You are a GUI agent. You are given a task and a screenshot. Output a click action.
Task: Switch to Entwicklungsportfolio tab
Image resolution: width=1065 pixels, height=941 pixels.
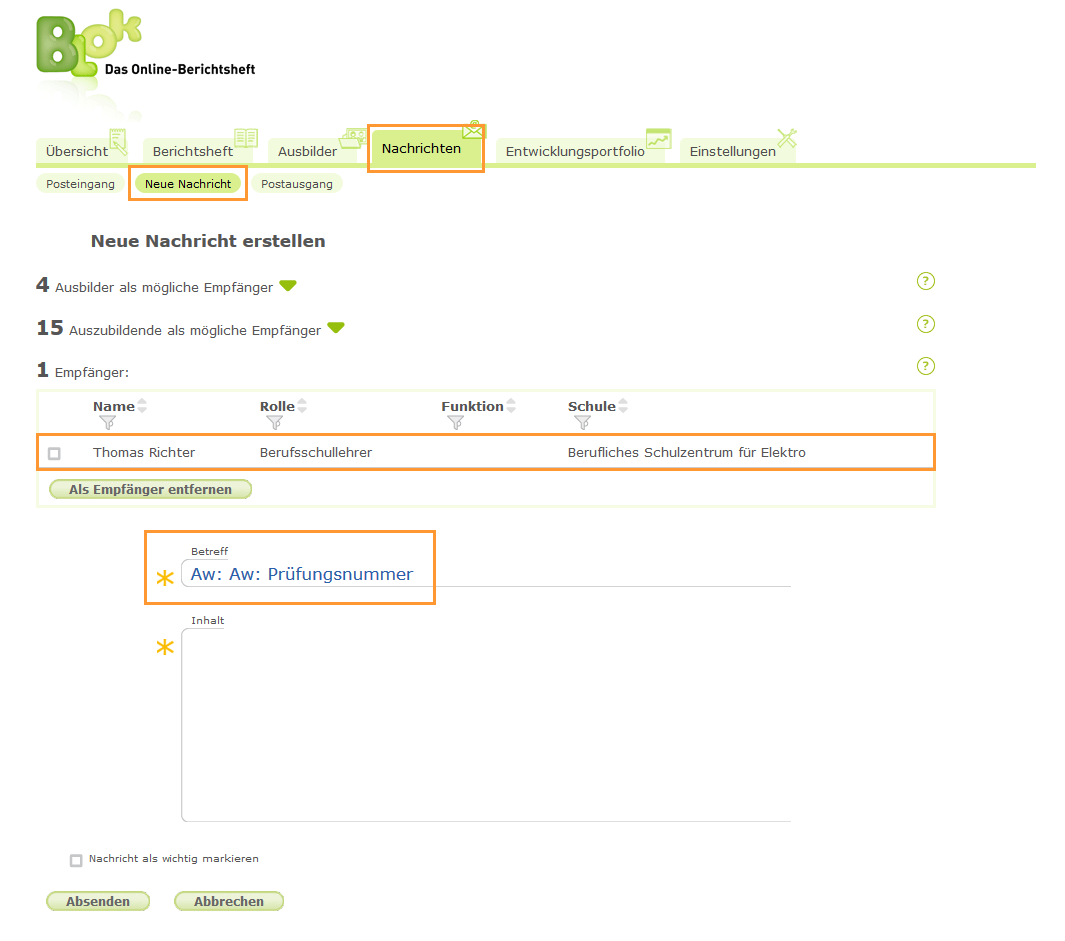click(x=575, y=151)
